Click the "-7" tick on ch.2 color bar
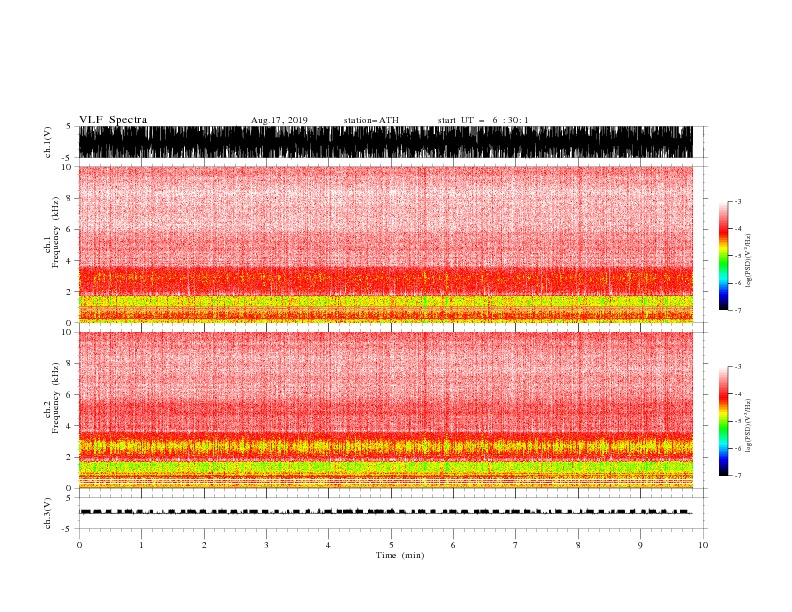Screen dimensions: 792x612 point(737,476)
